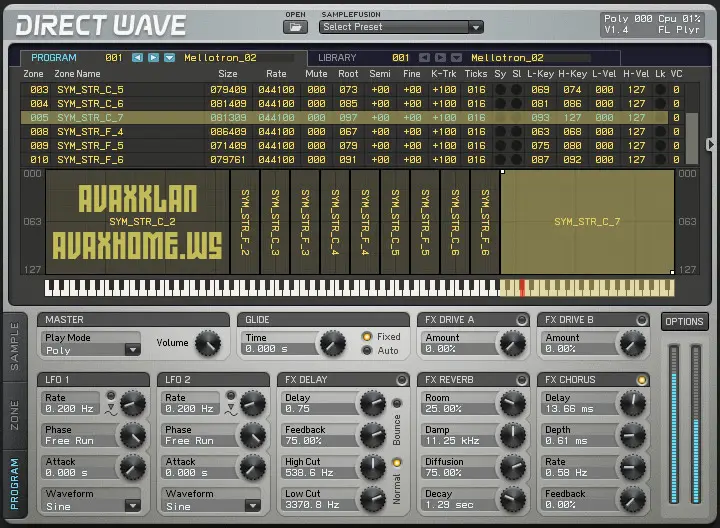
Task: Click LFO 1 waveform shape icon below LED
Action: click(111, 410)
